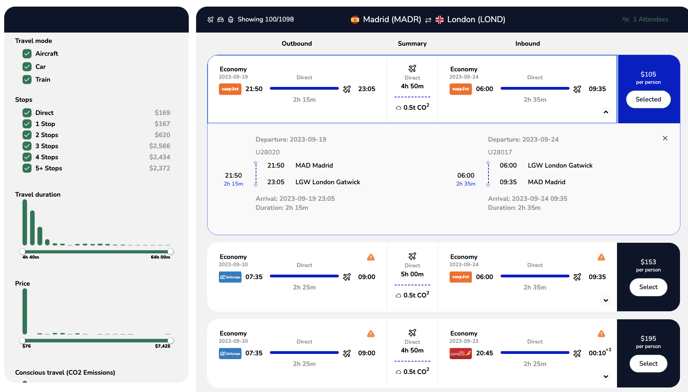Click the Price slider maximum handle
Screen dimensions: 688x392
coord(170,340)
